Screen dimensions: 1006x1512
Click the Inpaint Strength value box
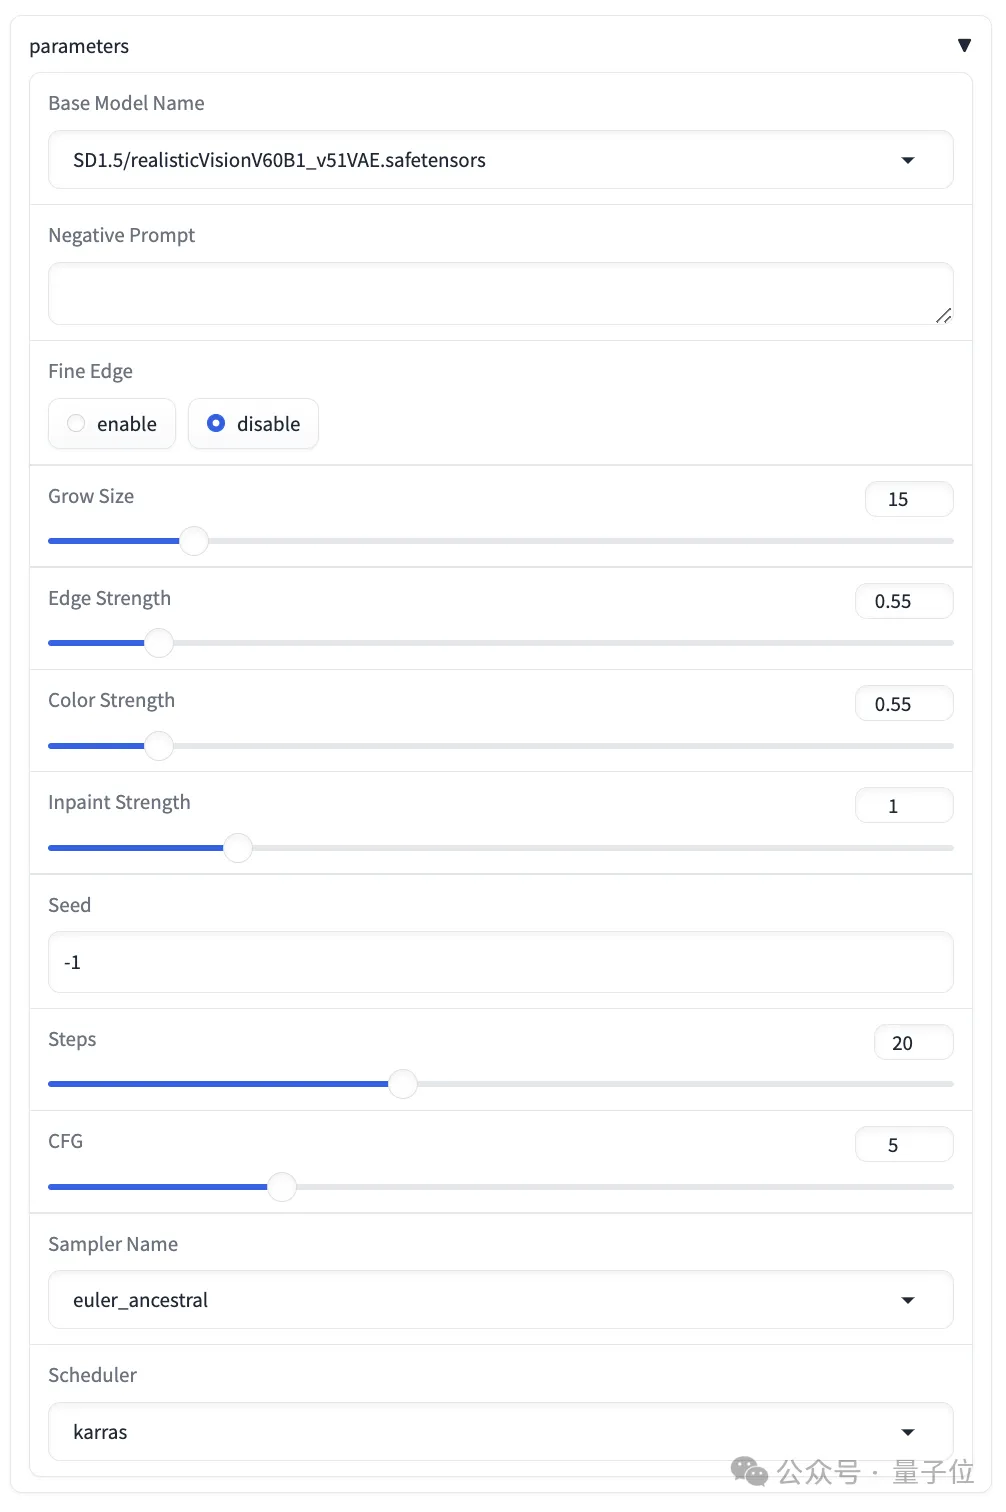904,806
